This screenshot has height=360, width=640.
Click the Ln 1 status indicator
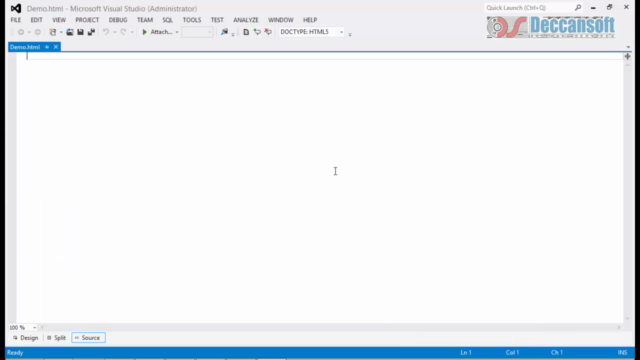coord(466,352)
